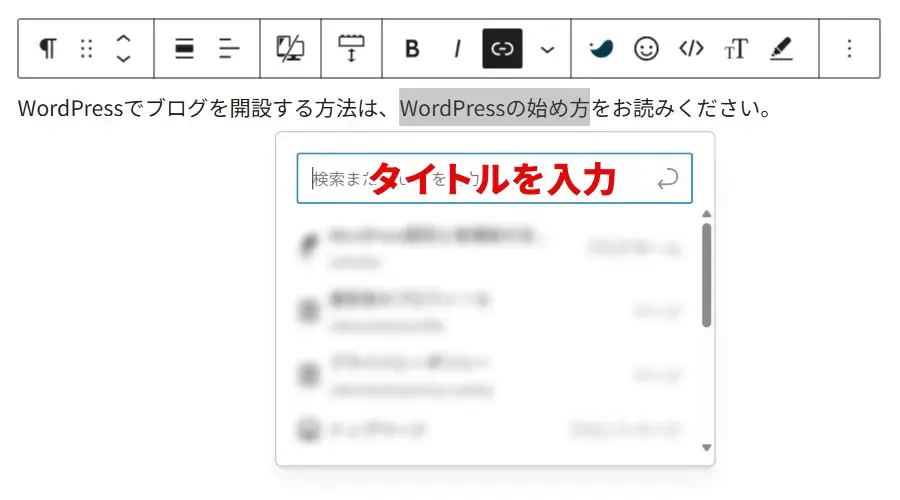Click the suggestions list scrollbar thumb
Screen dimensions: 900x500
[x=707, y=276]
